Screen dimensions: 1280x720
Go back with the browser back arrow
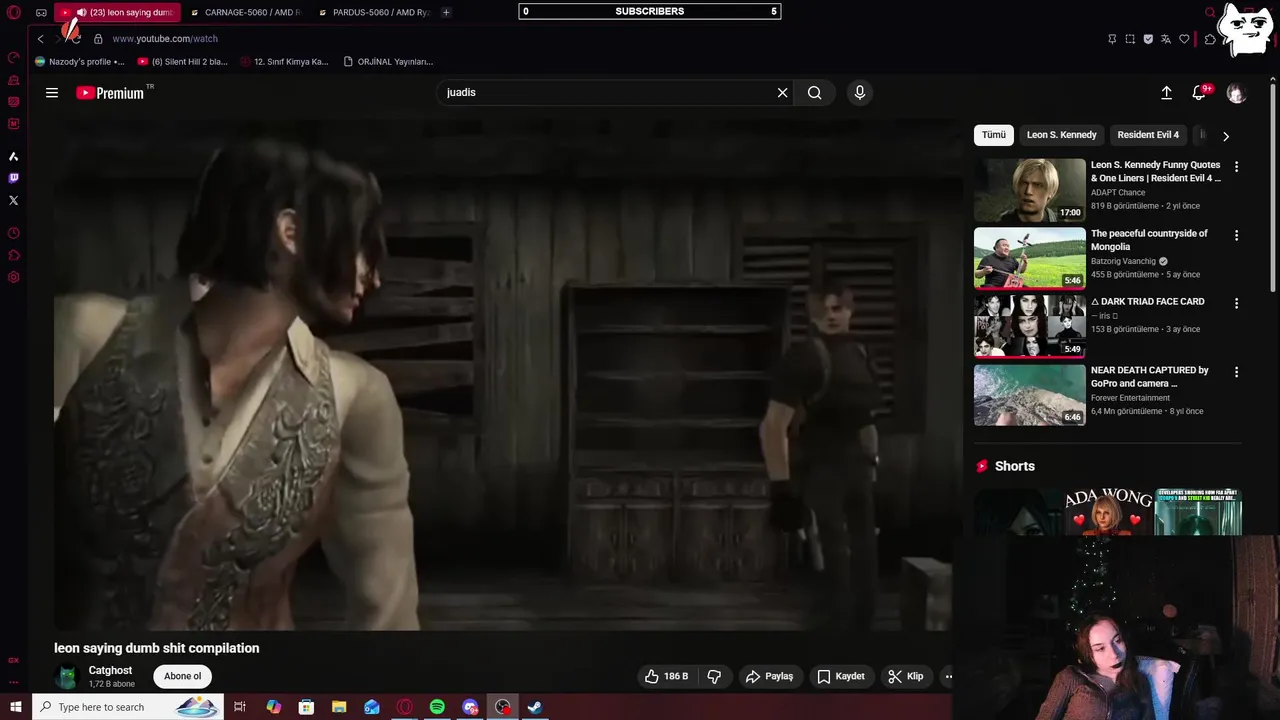pyautogui.click(x=40, y=39)
